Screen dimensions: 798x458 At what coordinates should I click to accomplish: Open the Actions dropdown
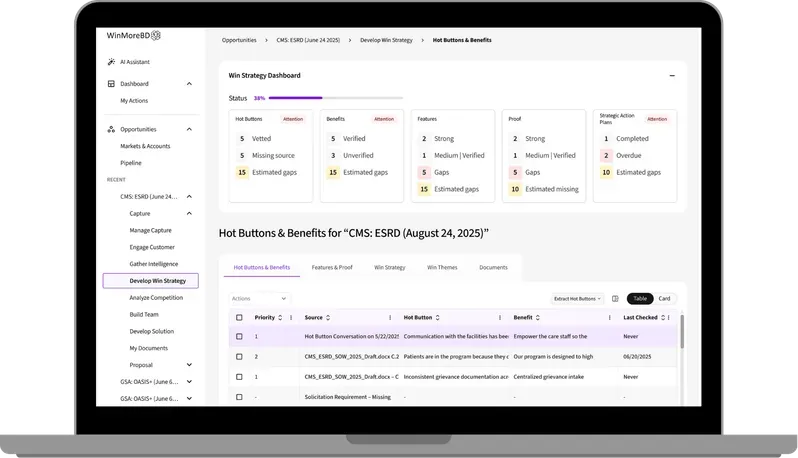259,299
